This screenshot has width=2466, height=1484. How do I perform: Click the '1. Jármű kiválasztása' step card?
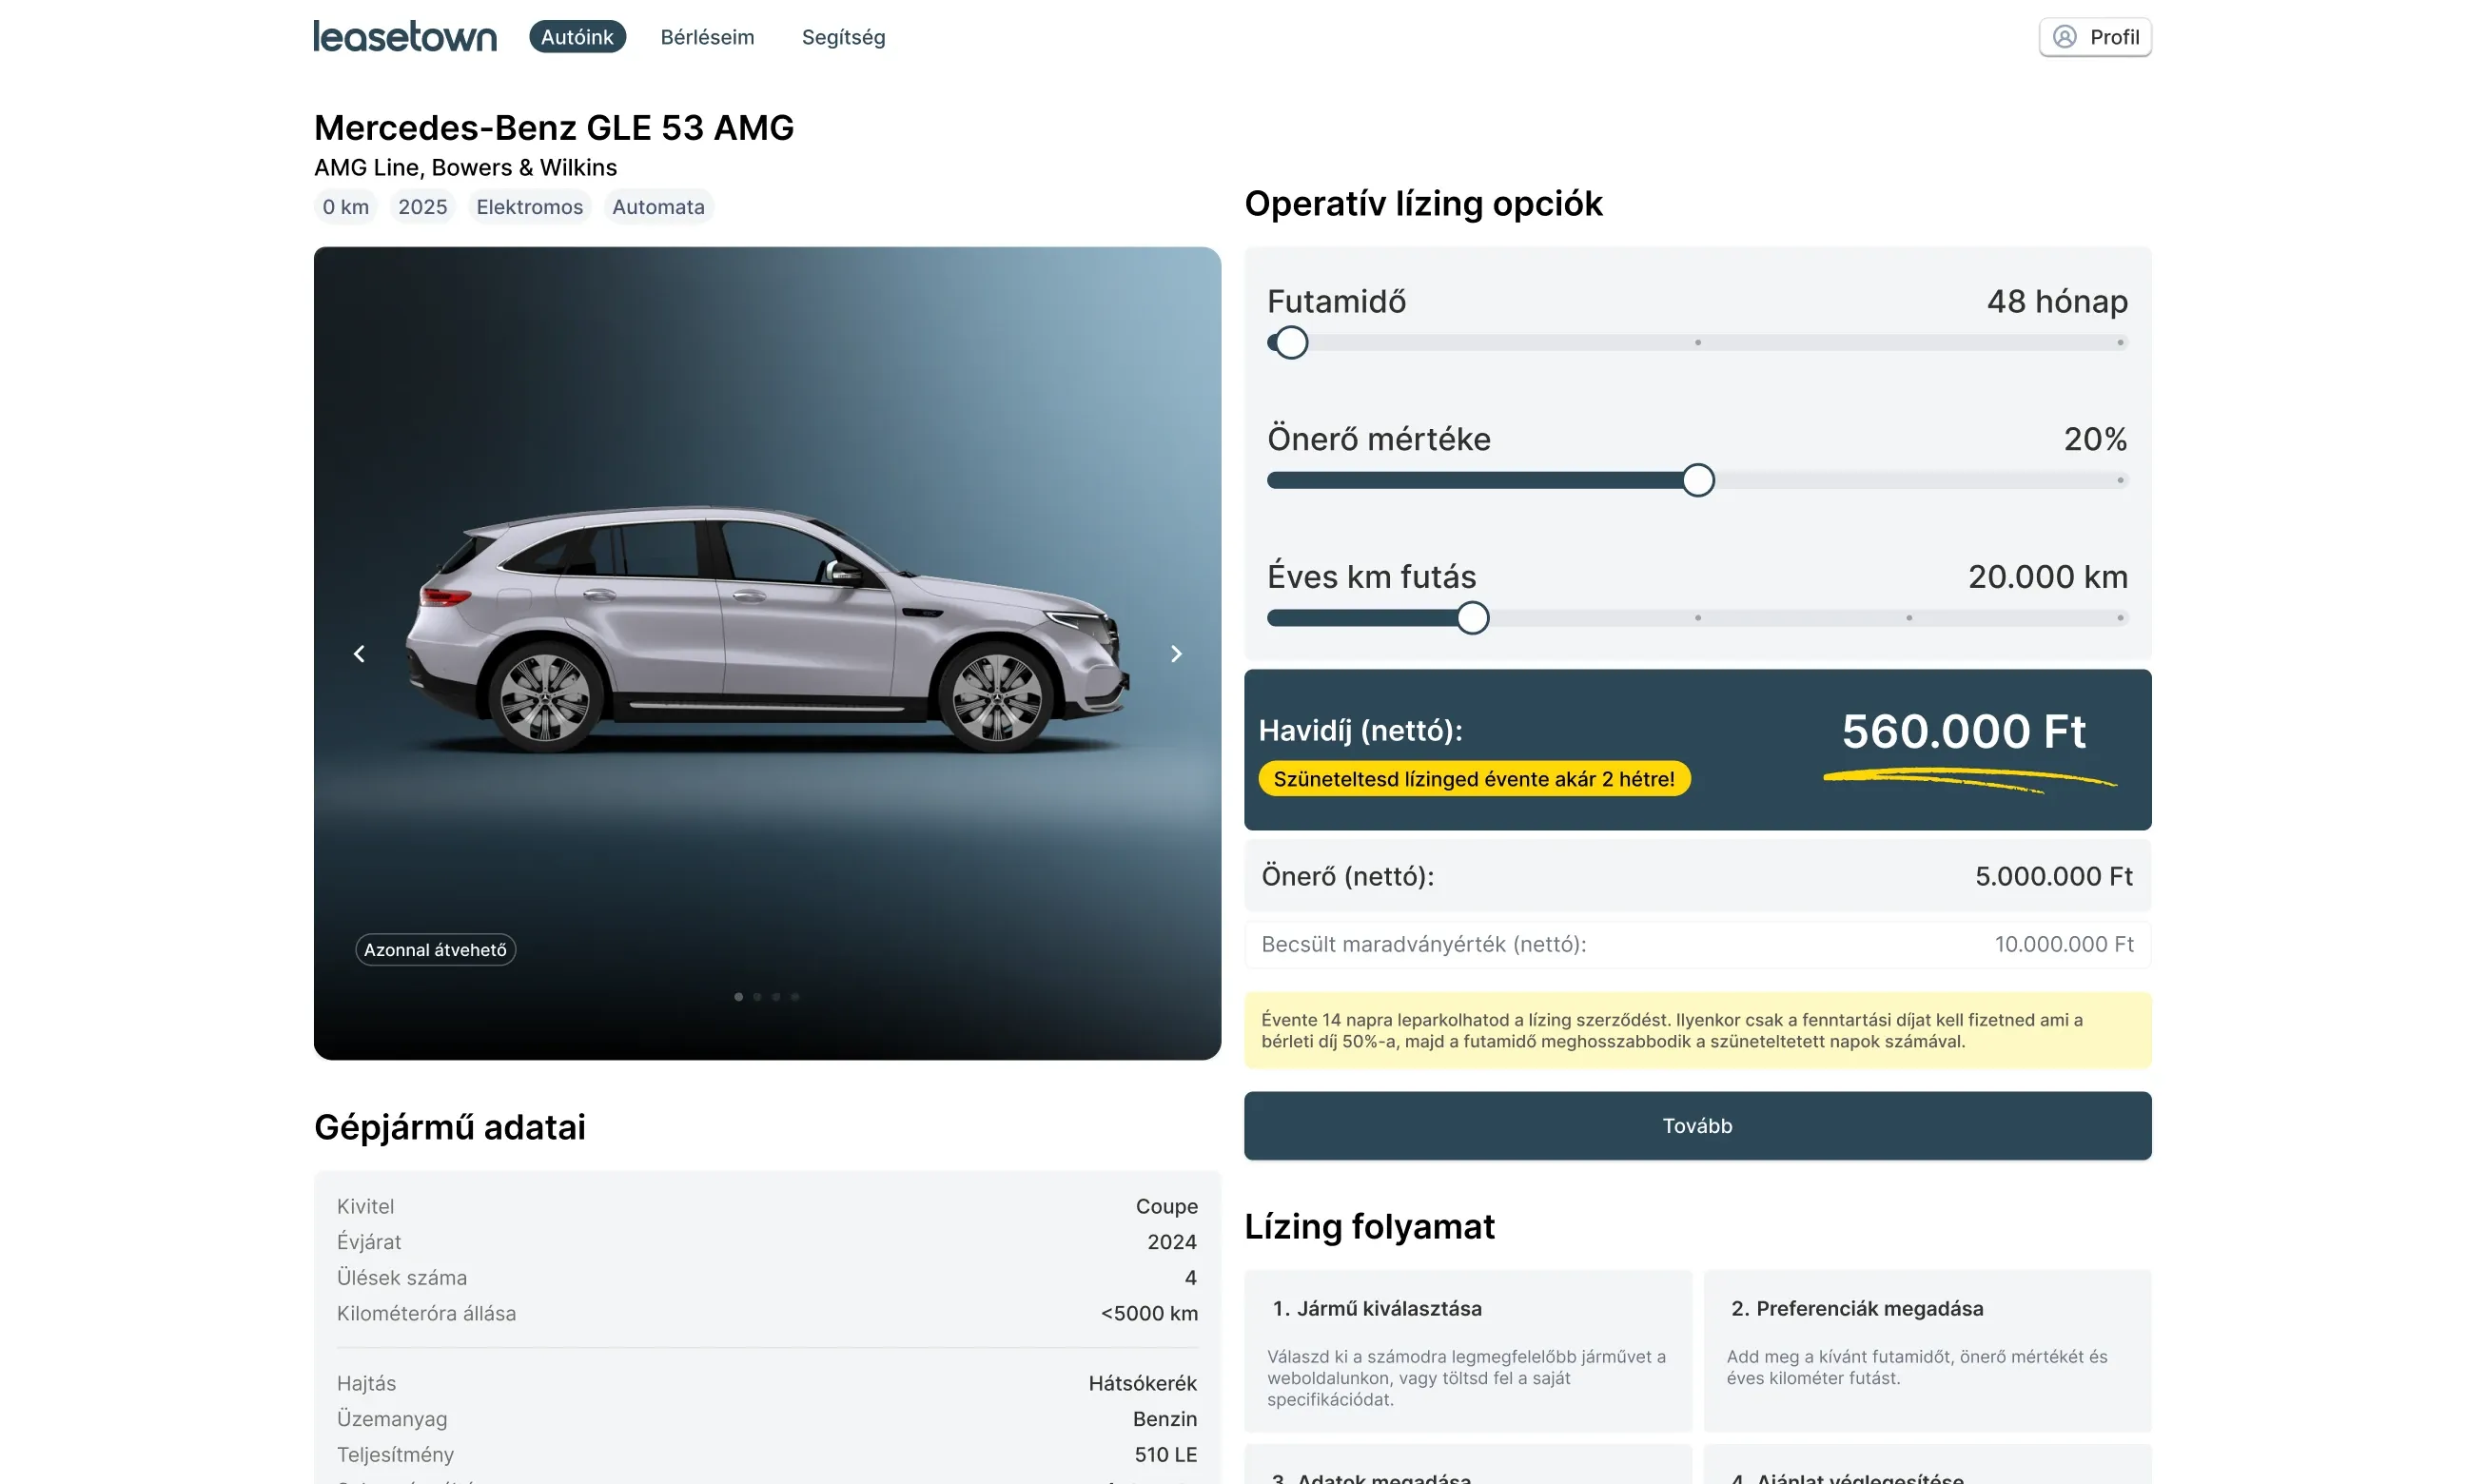pos(1467,1351)
